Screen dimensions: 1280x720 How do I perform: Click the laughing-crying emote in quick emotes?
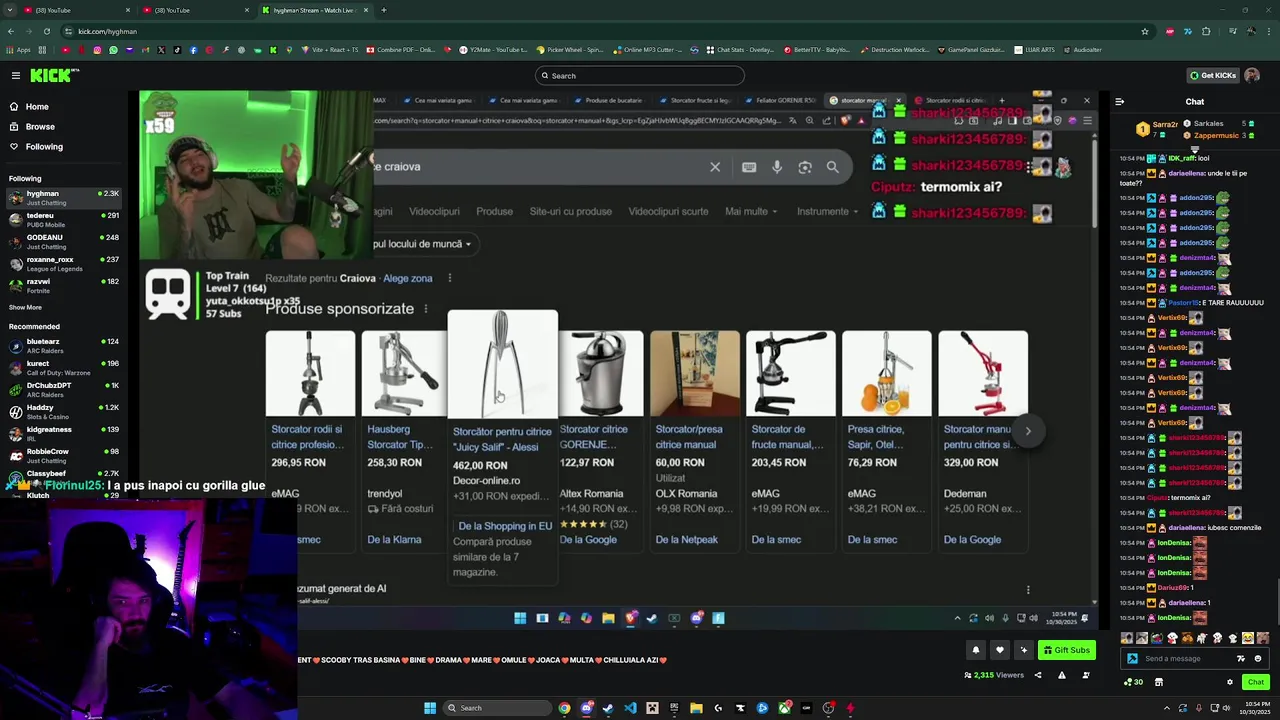pos(1248,638)
